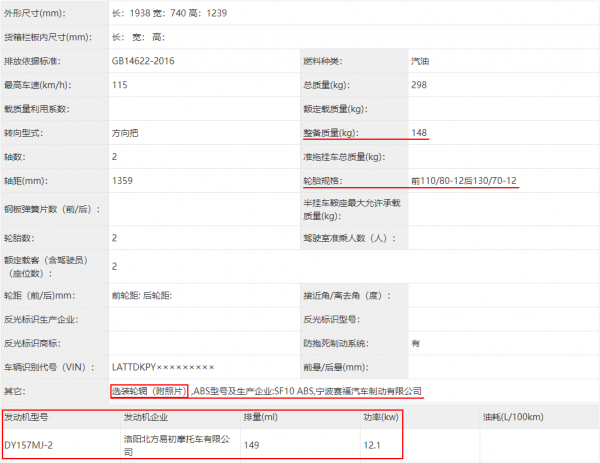Select the 轮胎数 label

(19, 238)
